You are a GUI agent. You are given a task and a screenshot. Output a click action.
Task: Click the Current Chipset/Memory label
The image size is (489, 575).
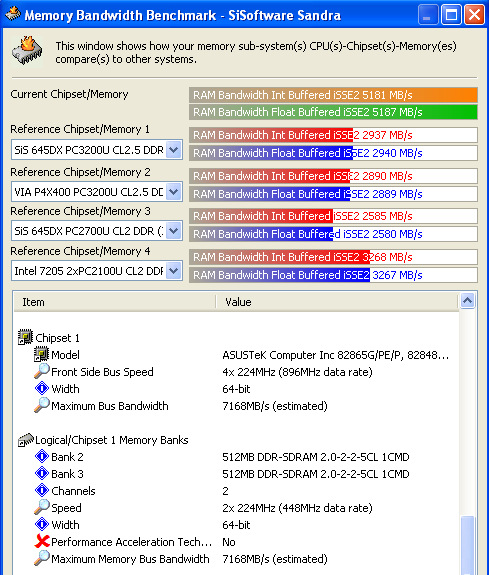point(69,94)
